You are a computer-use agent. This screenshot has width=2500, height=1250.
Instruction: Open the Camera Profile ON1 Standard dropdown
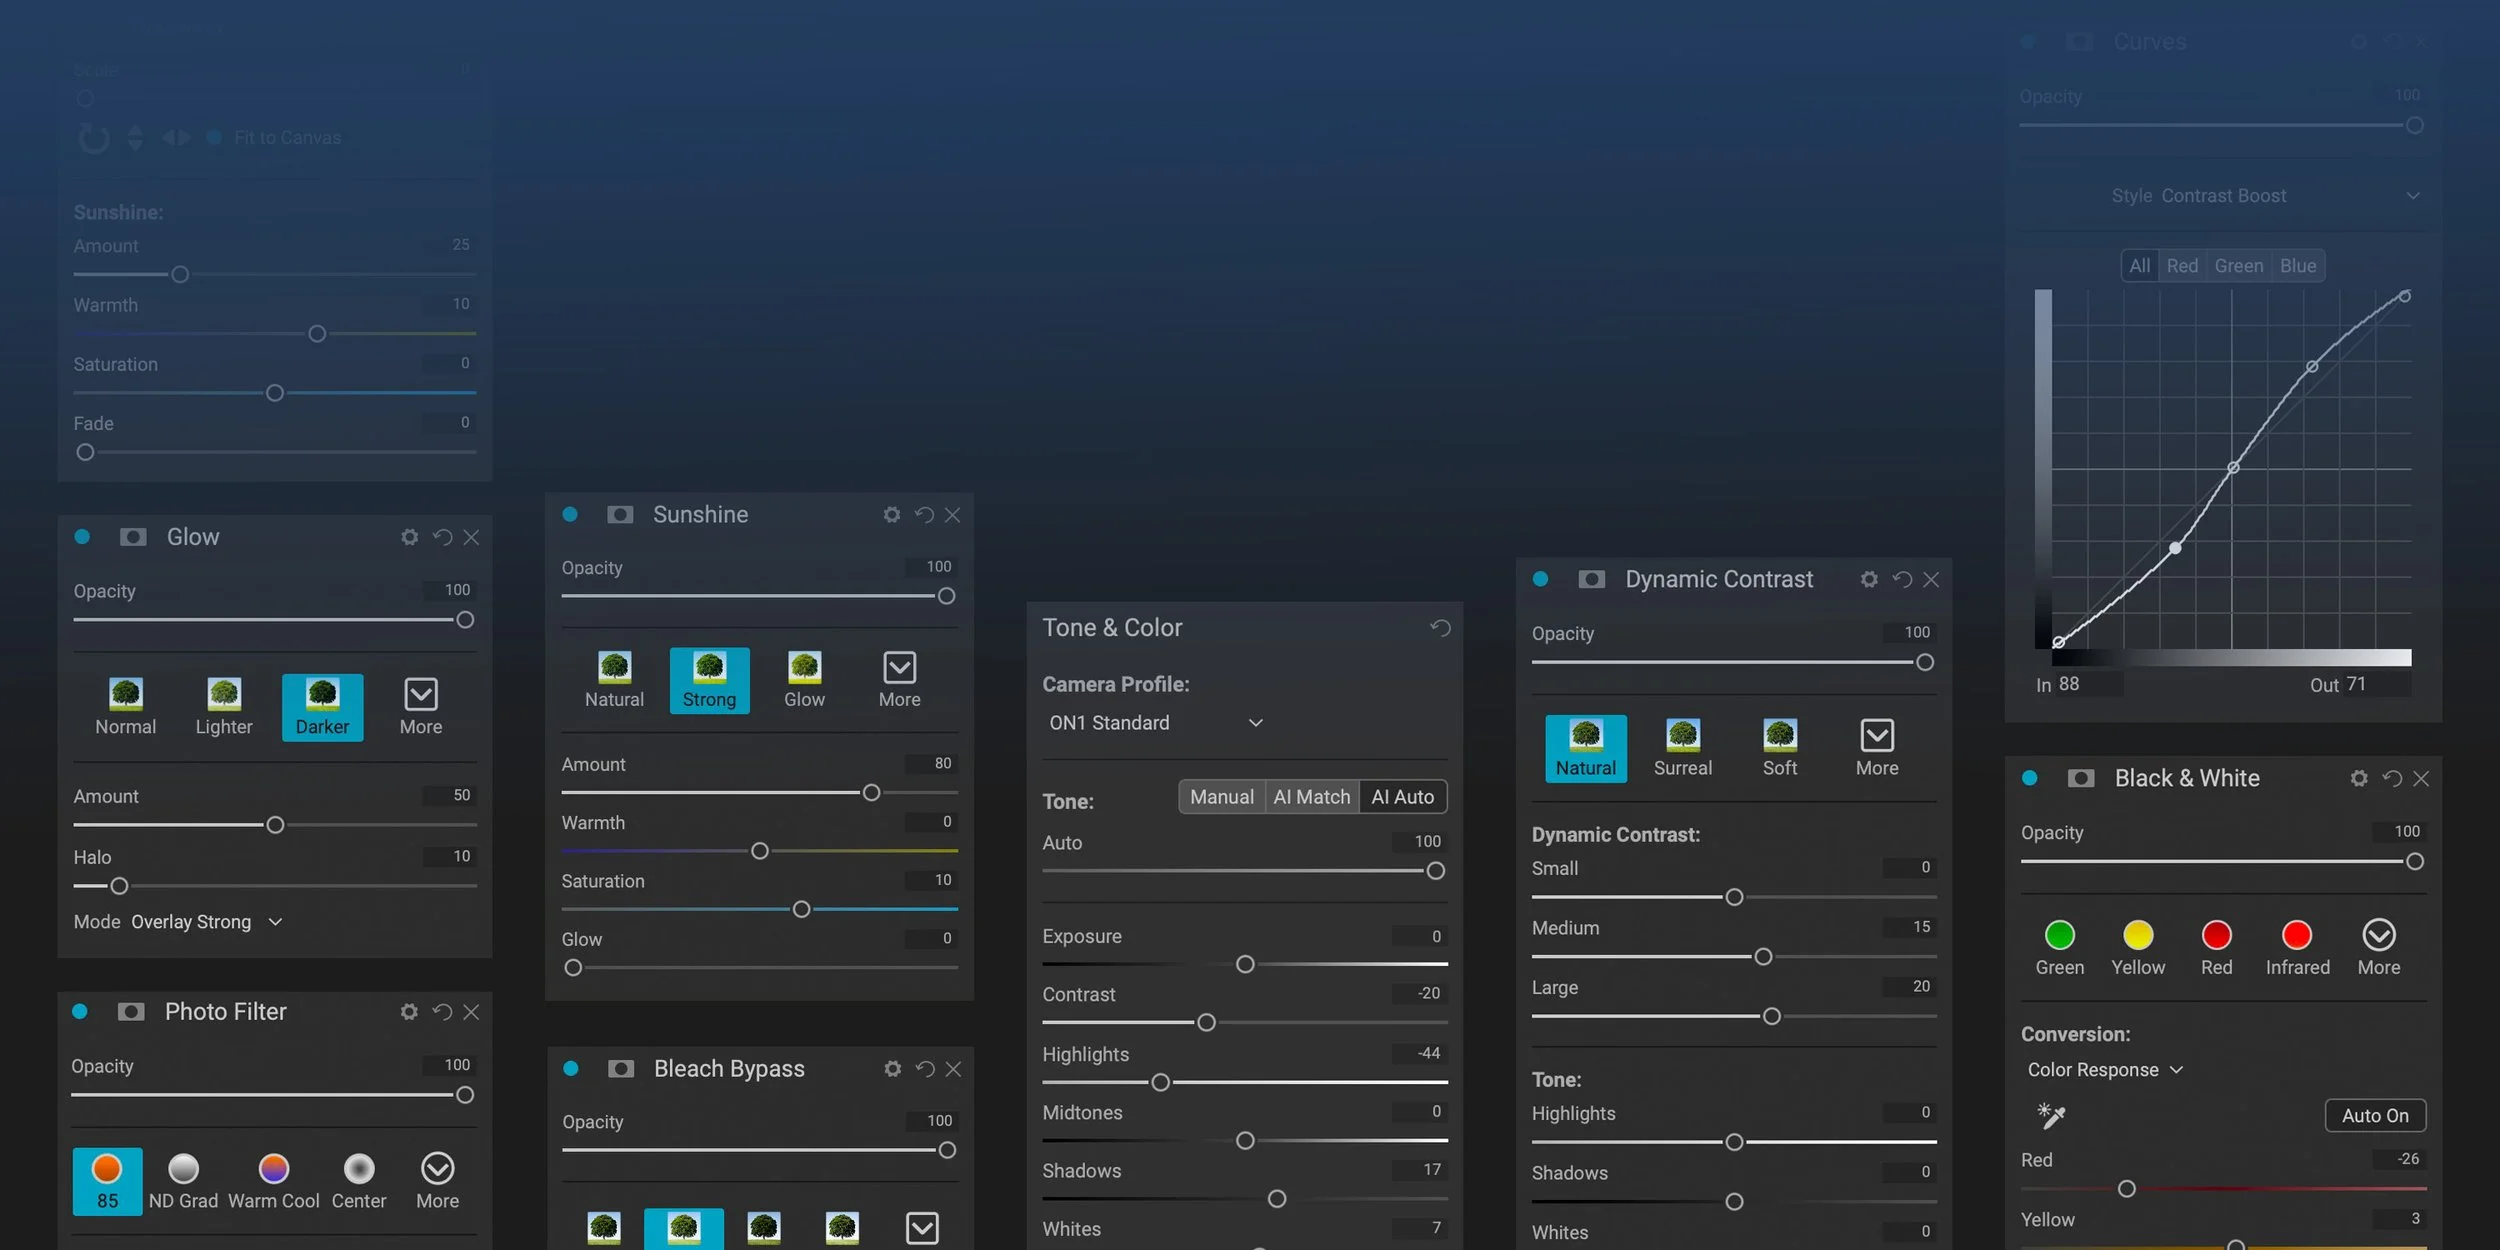point(1155,723)
